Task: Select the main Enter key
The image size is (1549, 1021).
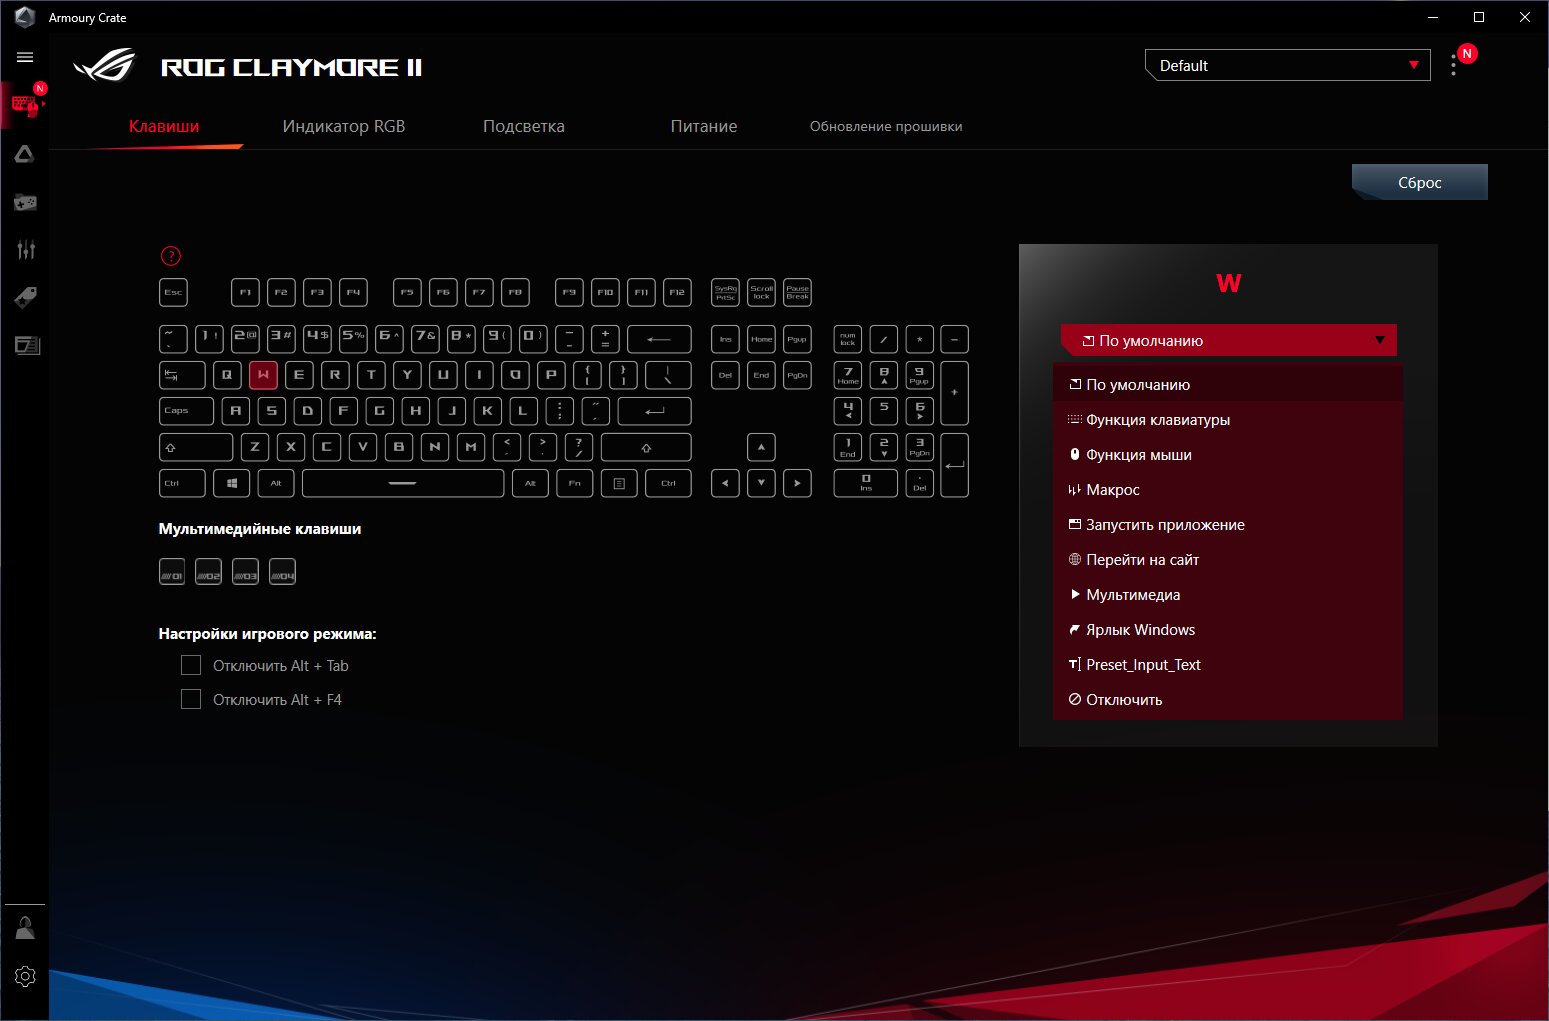Action: click(x=654, y=411)
